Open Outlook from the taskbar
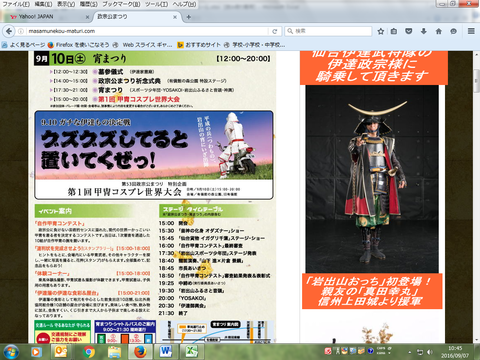 [61, 352]
